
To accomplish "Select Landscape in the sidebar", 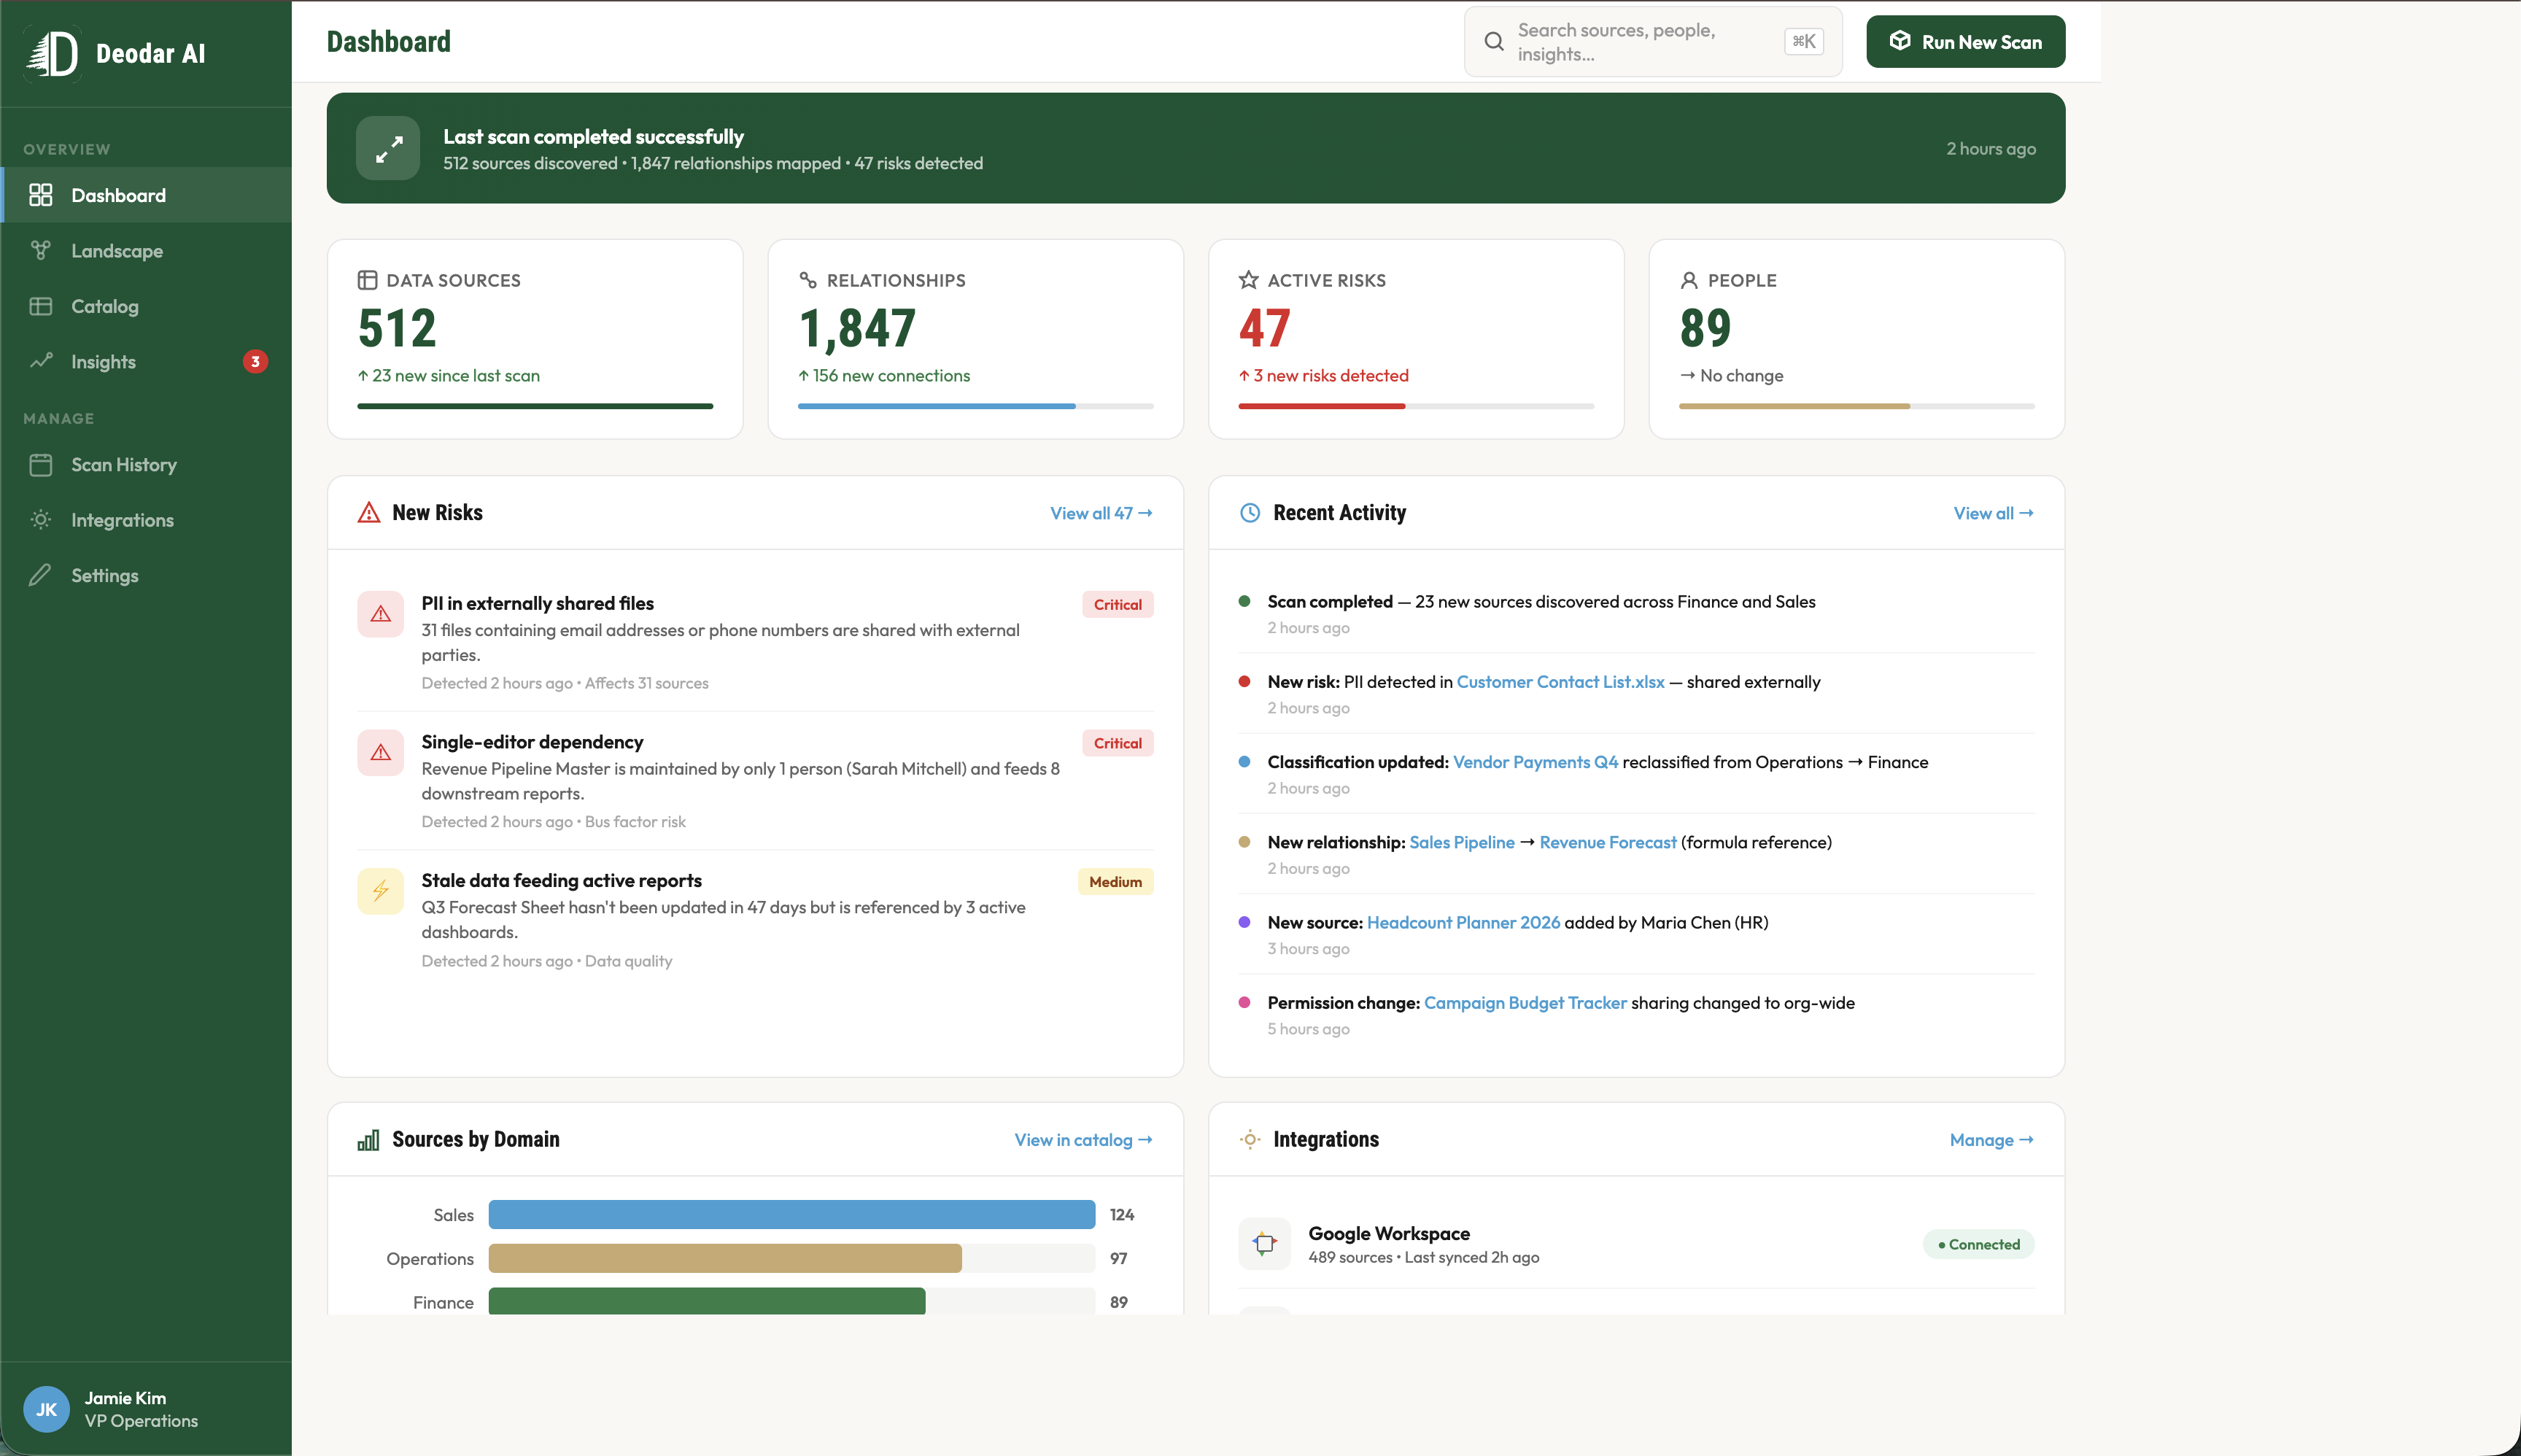I will 117,250.
